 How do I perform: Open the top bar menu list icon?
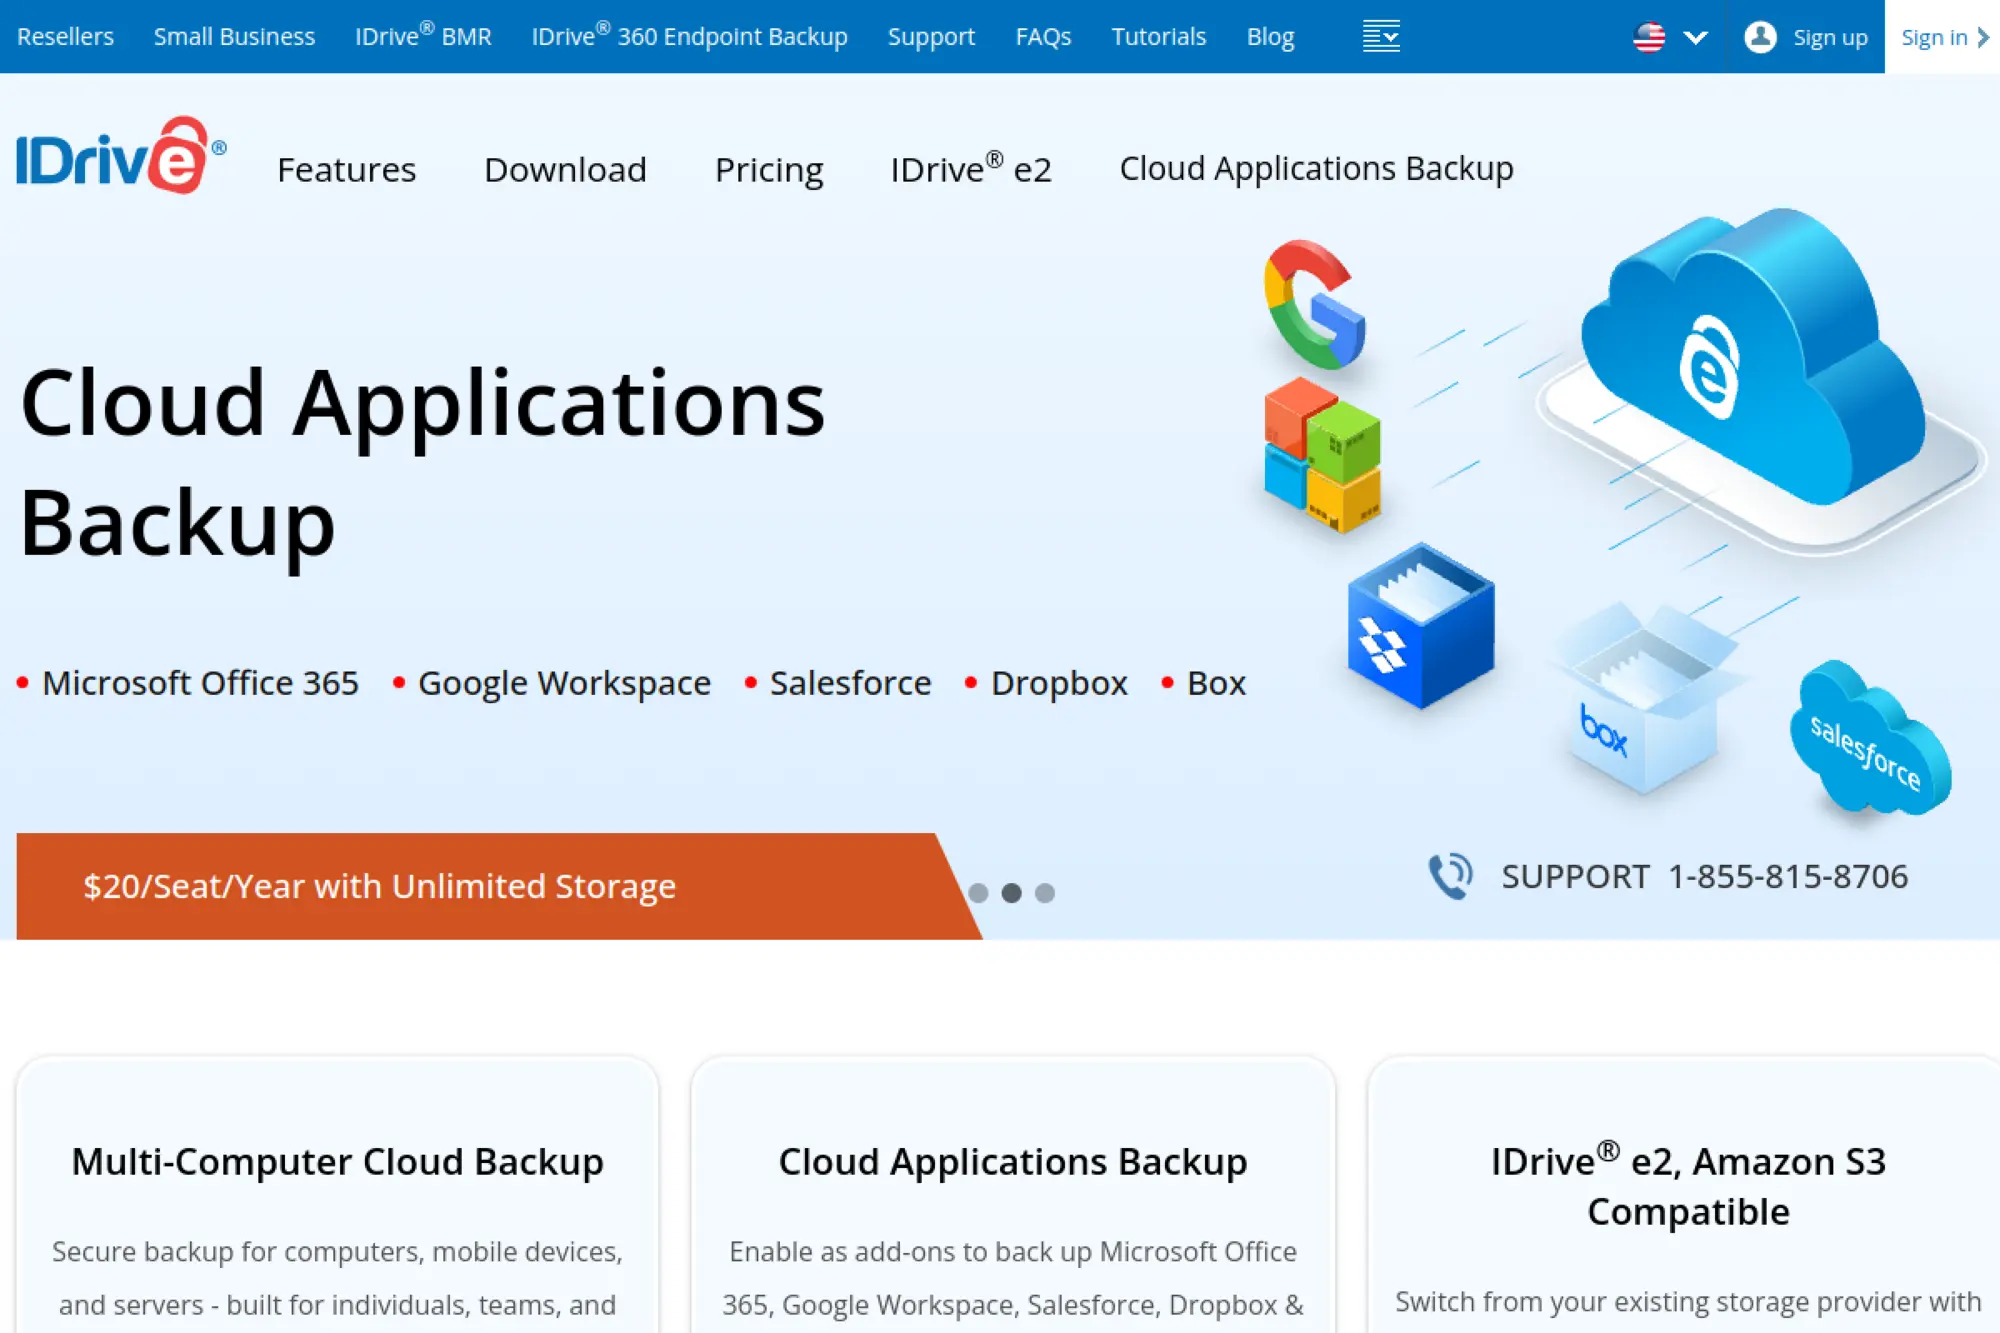click(1381, 36)
